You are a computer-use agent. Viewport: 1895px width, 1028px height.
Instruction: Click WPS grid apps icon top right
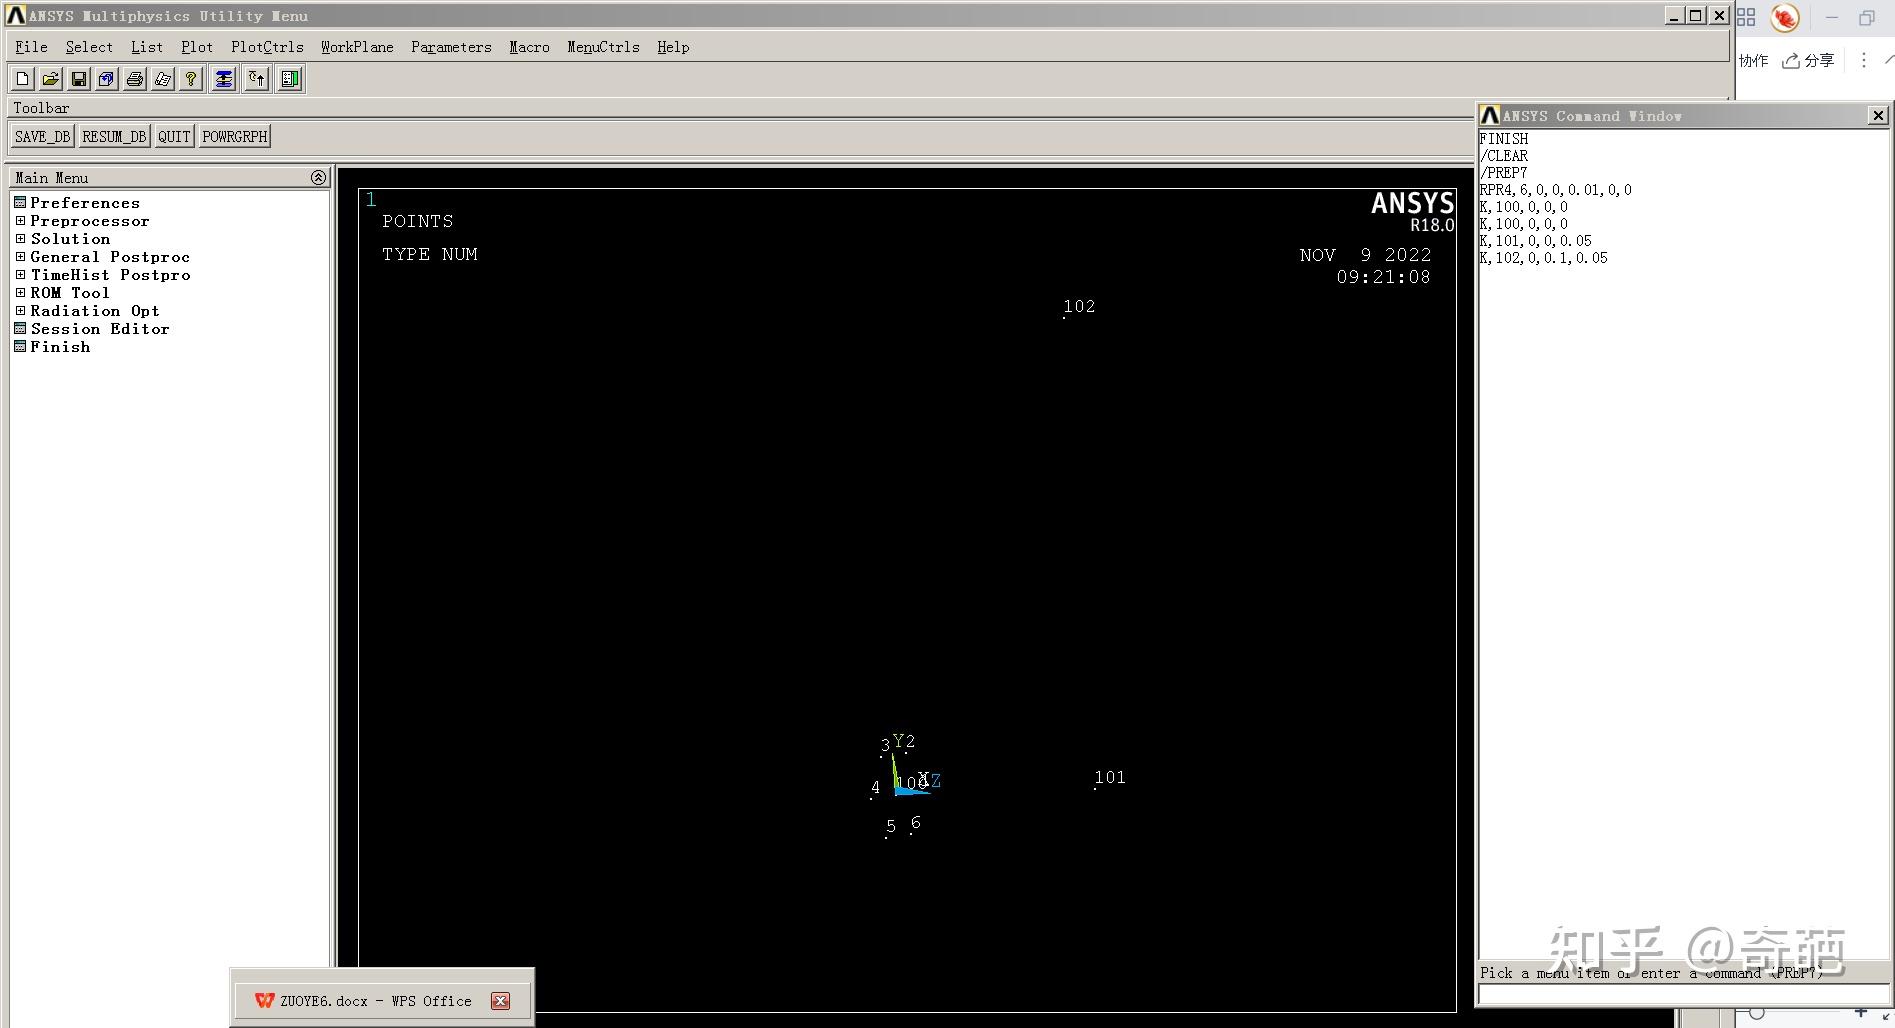click(1746, 17)
